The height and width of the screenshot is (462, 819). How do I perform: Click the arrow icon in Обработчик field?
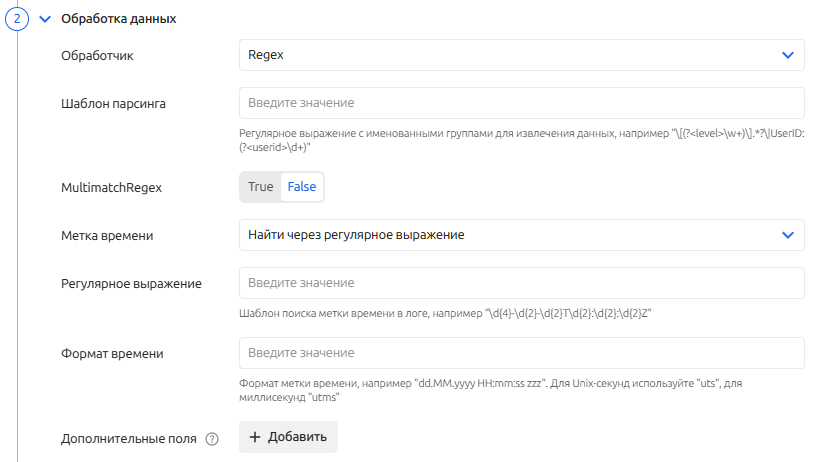point(787,55)
